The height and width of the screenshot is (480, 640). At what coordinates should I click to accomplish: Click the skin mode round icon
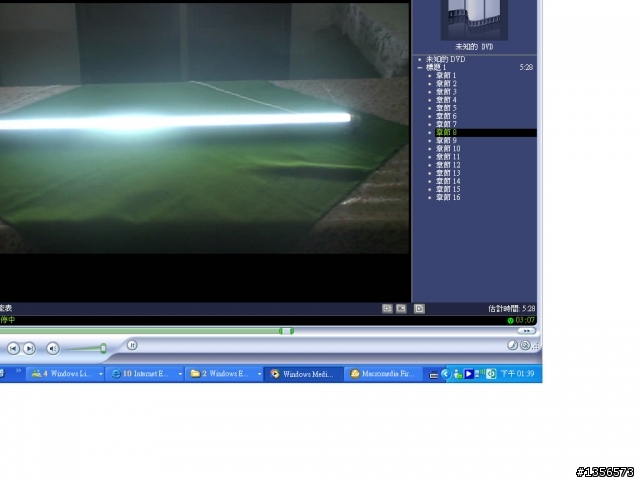click(513, 345)
